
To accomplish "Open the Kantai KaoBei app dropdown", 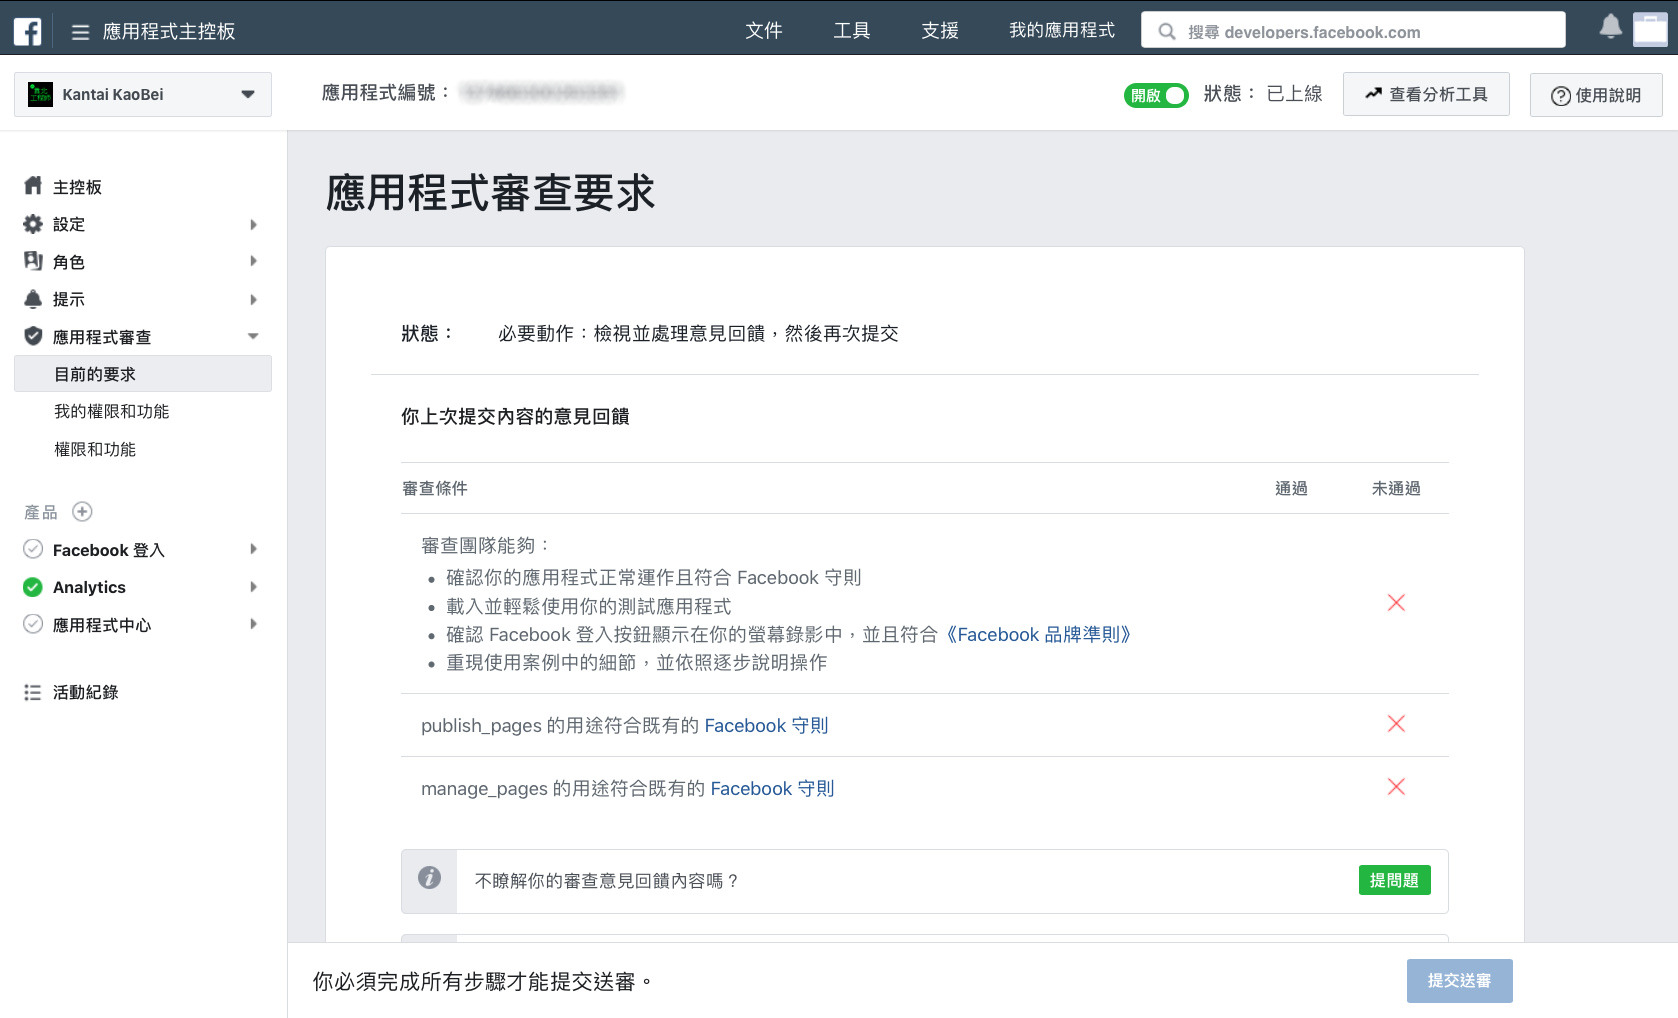I will pyautogui.click(x=143, y=94).
